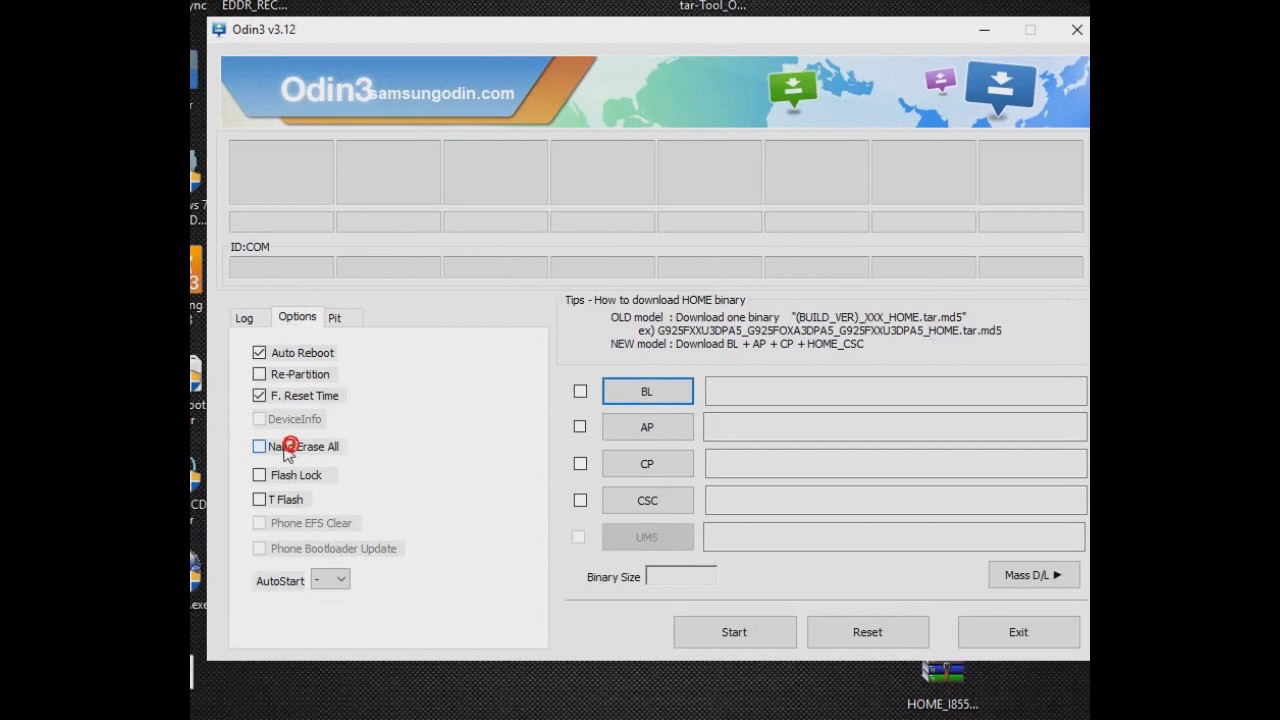Uncheck F. Reset Time option
This screenshot has width=1280, height=720.
tap(259, 395)
